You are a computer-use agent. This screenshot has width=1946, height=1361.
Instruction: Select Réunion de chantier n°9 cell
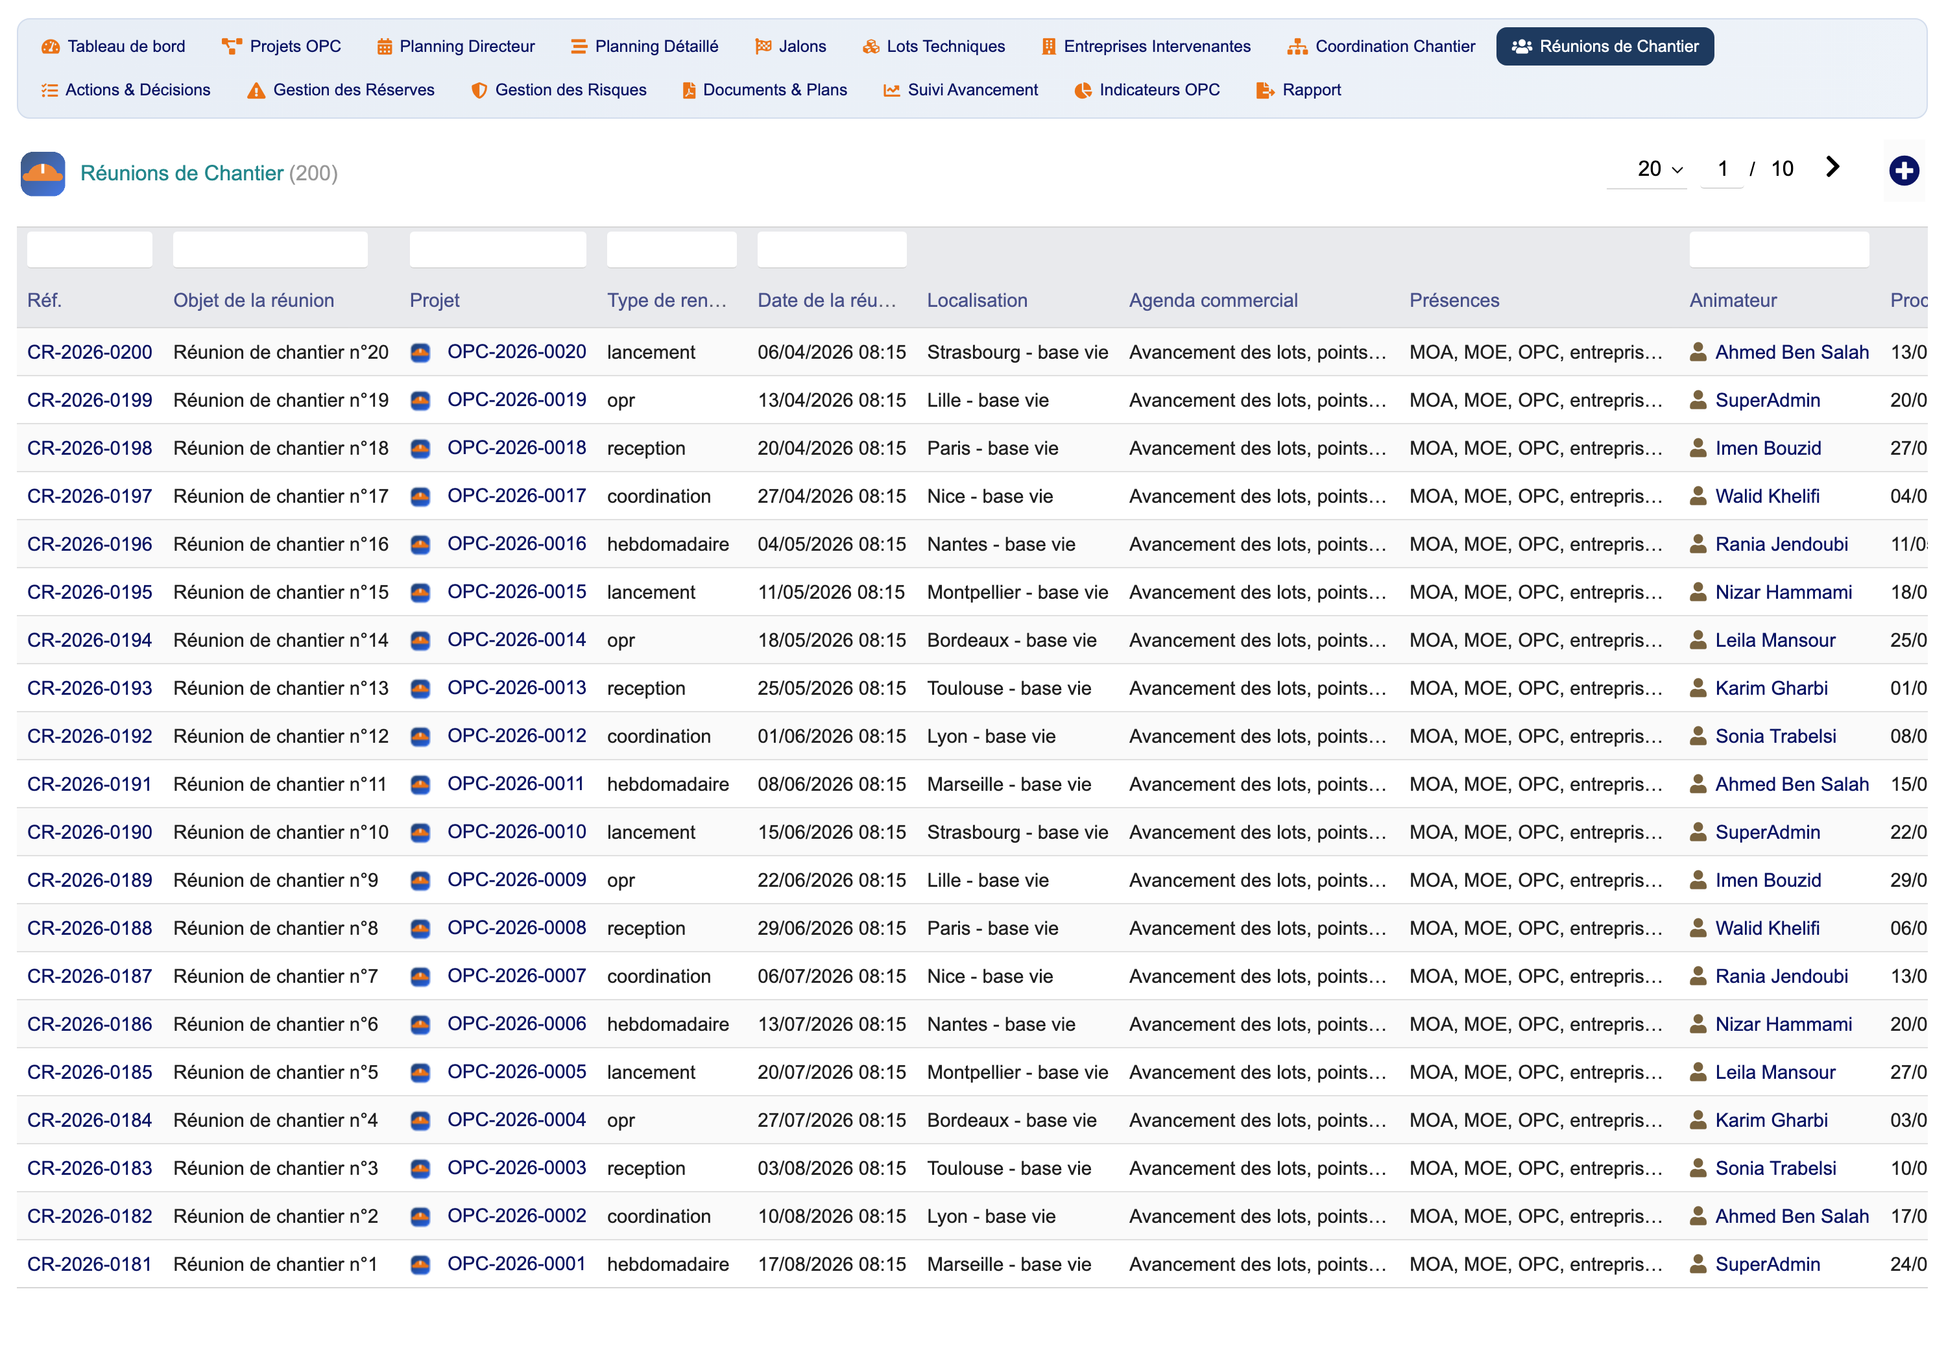(276, 880)
